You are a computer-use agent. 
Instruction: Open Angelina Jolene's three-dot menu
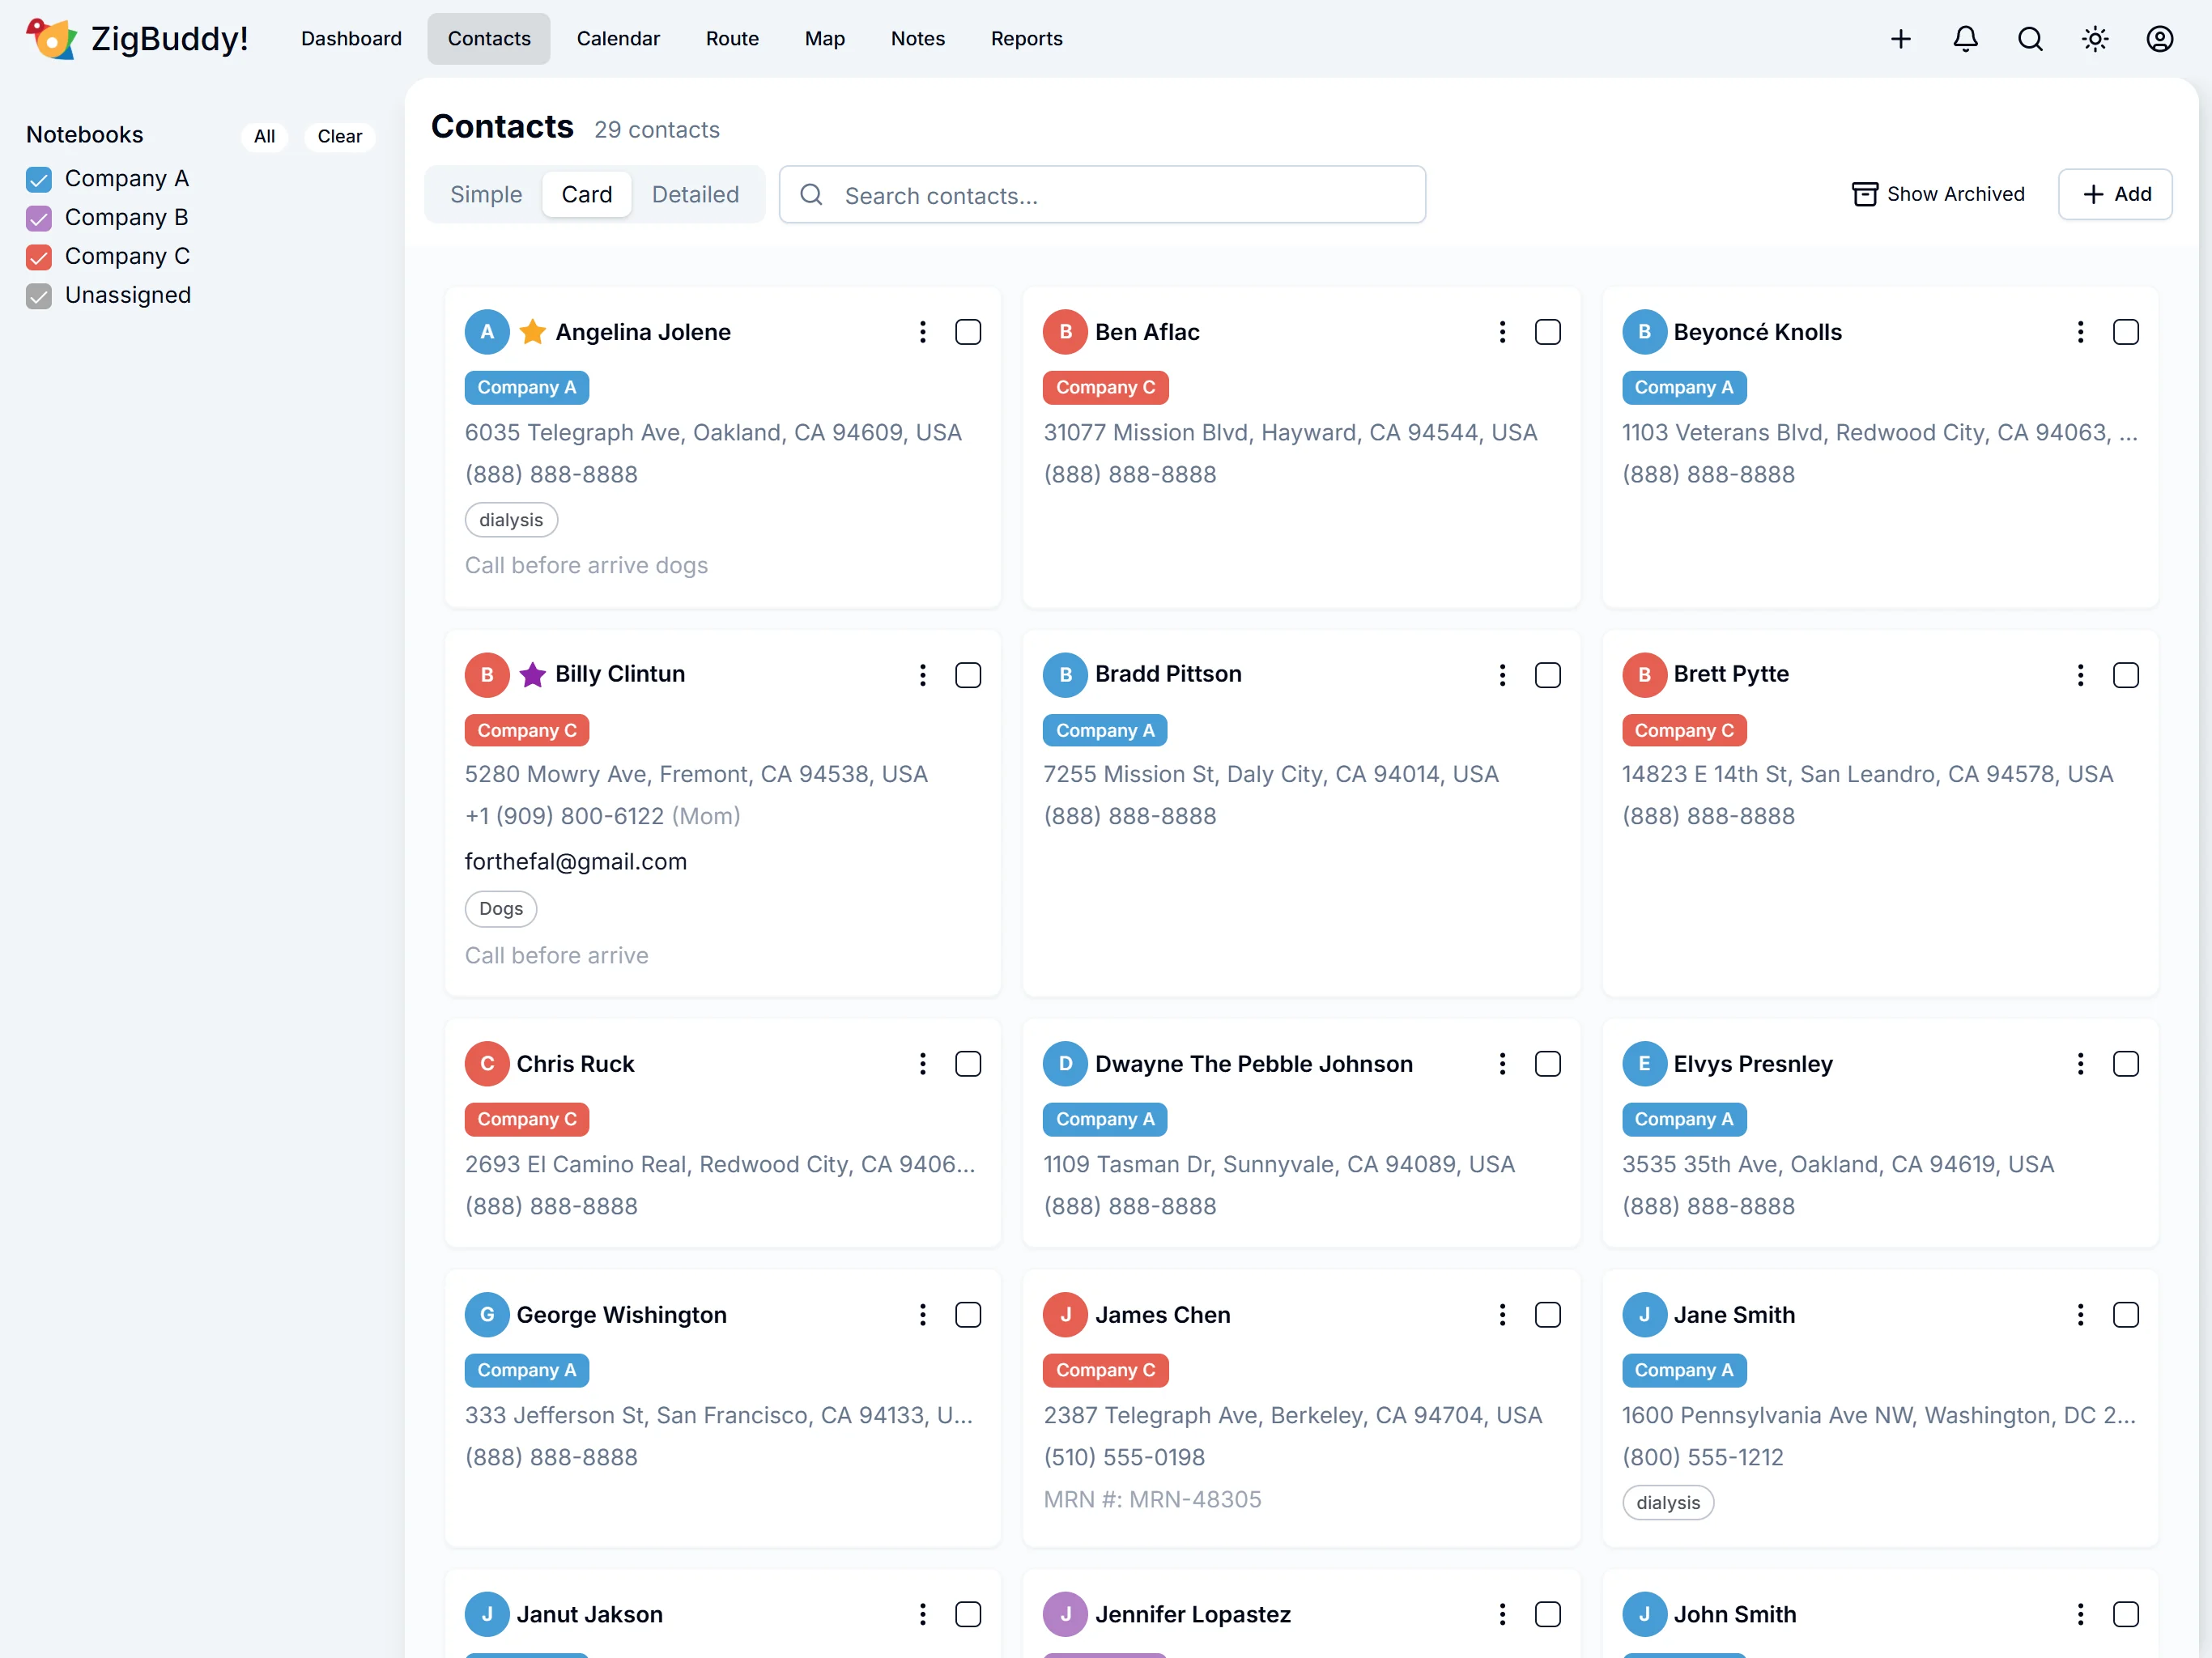(922, 332)
